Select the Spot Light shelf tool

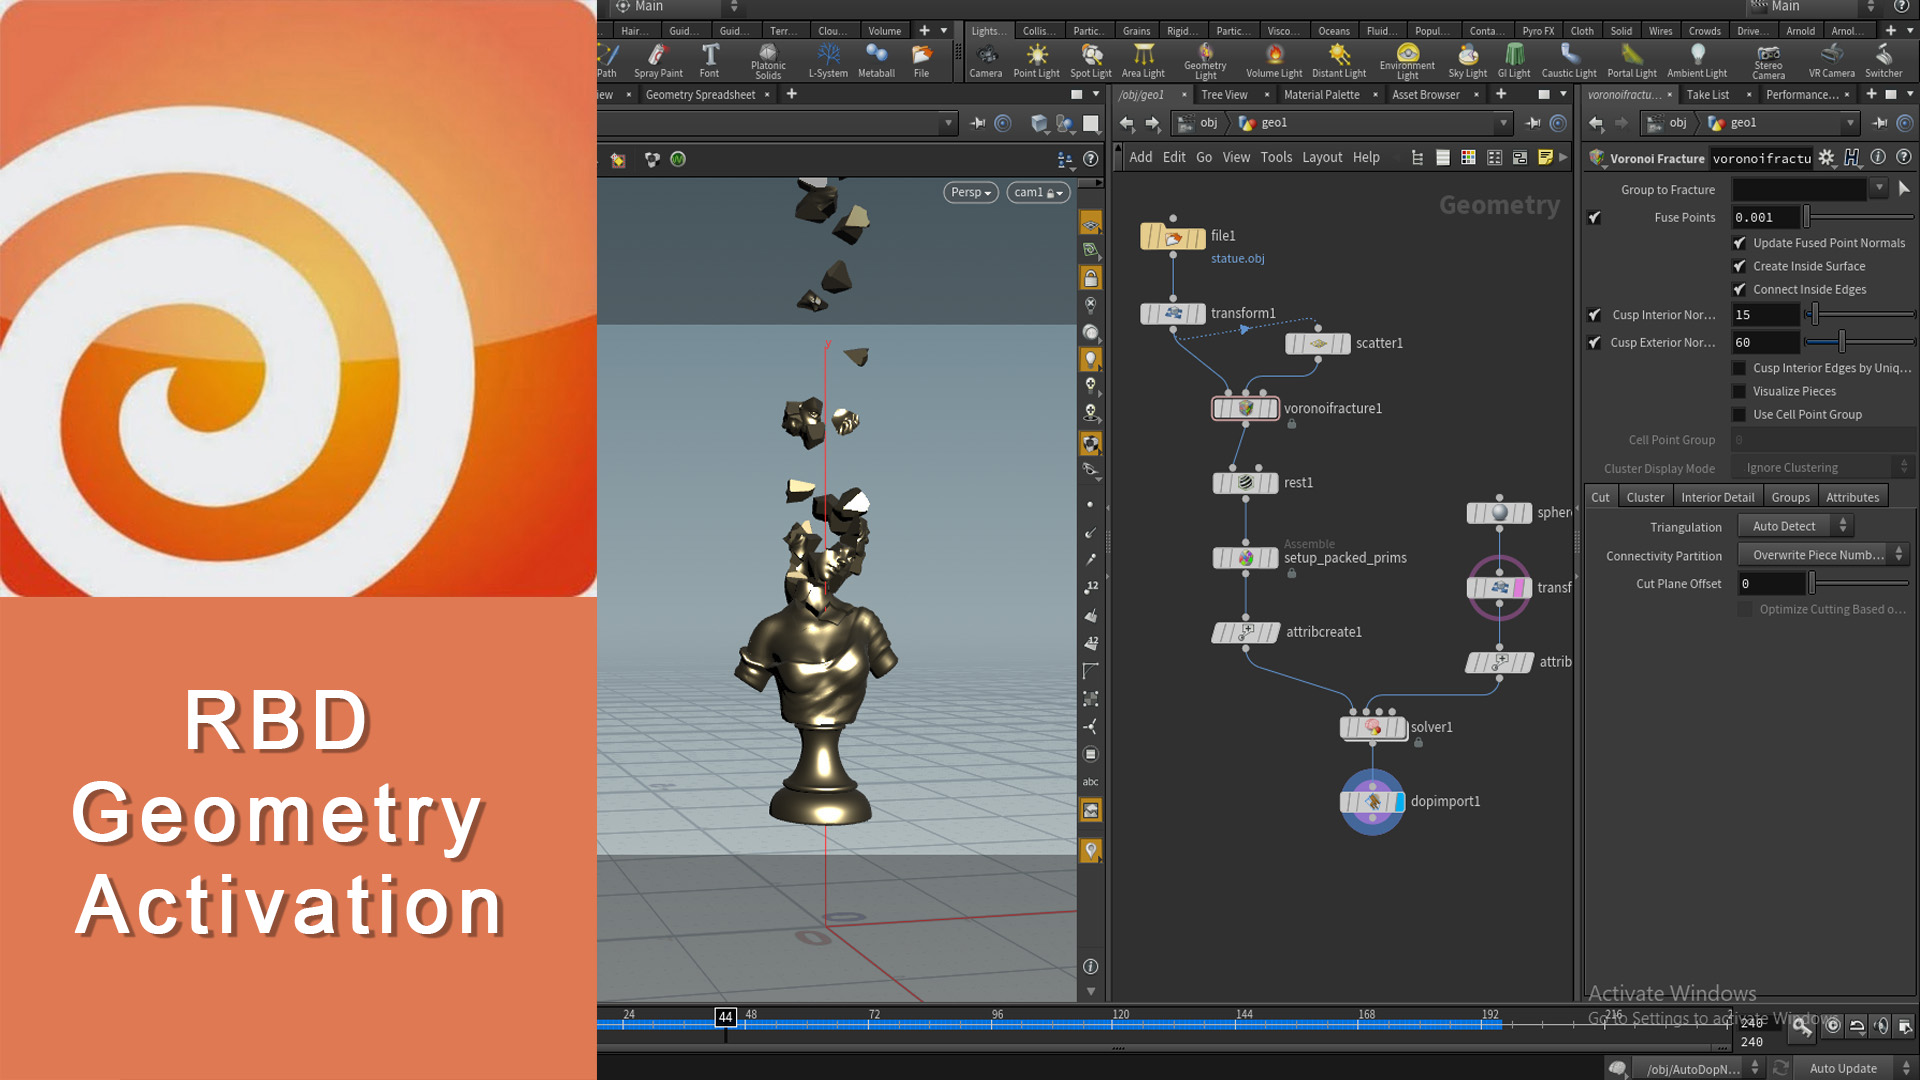(1090, 58)
